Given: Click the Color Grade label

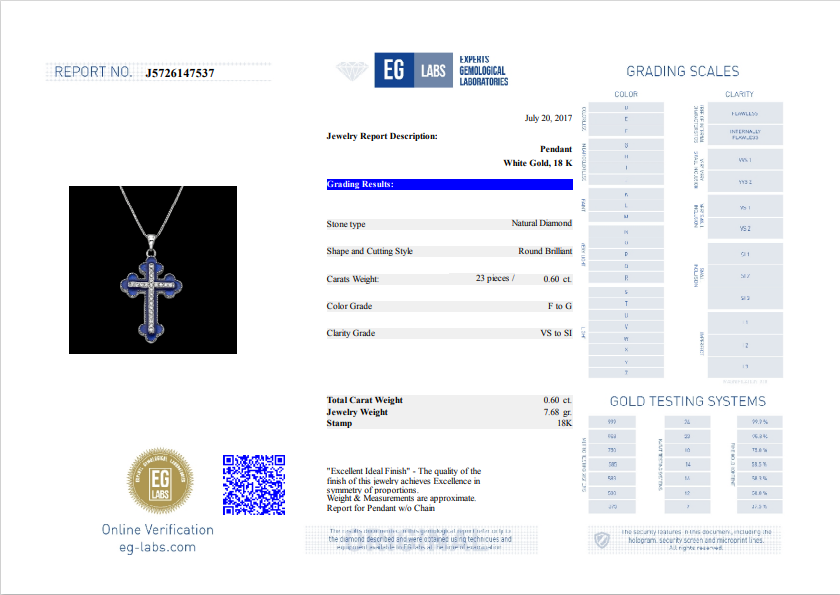Looking at the screenshot, I should tap(349, 306).
